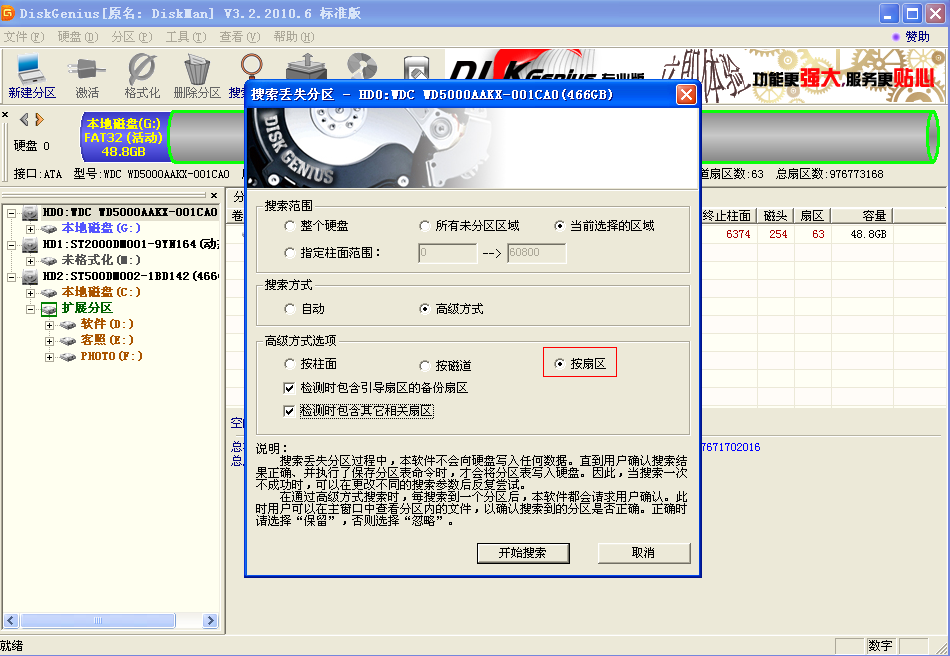Collapse the HD0 WDC disk tree node

pos(11,213)
